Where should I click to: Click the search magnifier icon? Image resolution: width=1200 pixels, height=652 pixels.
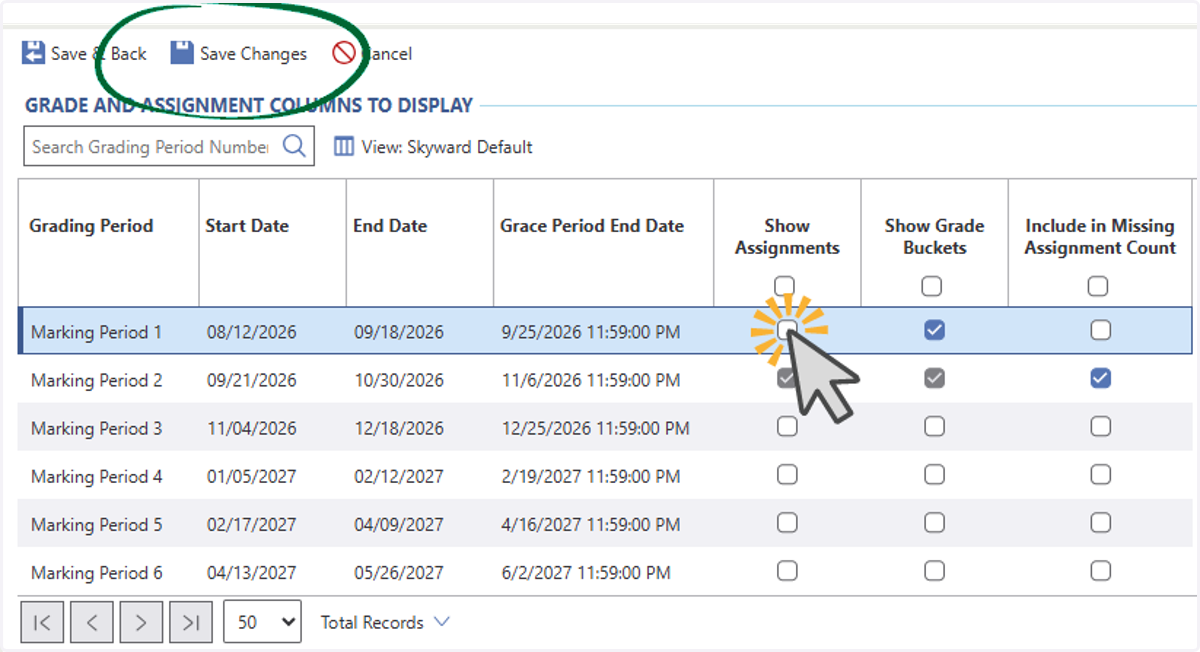click(294, 146)
